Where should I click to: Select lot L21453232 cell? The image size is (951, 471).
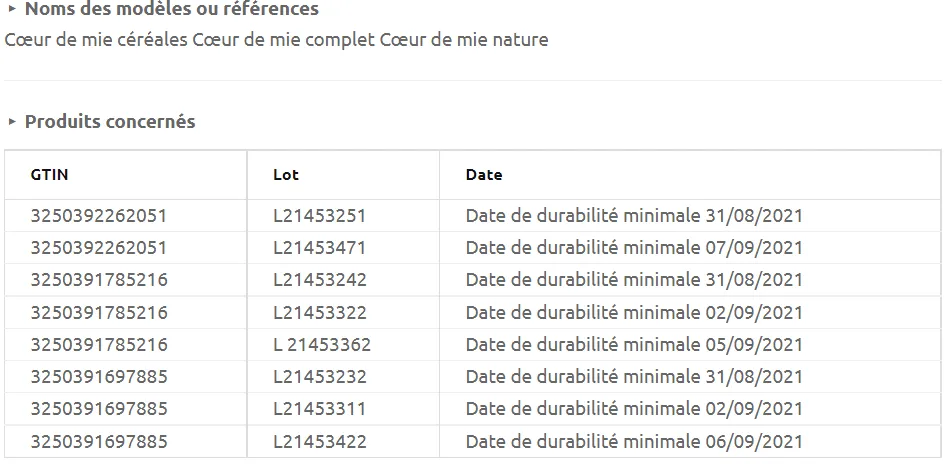[x=320, y=377]
